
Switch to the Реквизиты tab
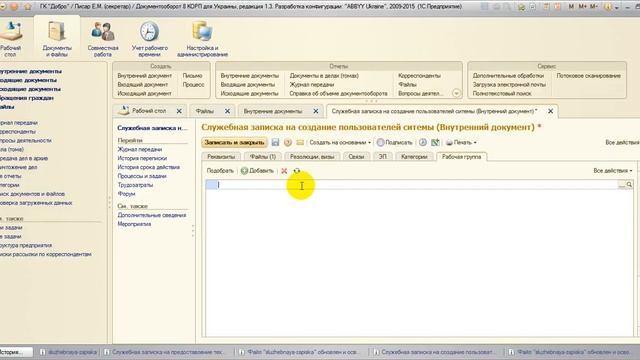(221, 157)
